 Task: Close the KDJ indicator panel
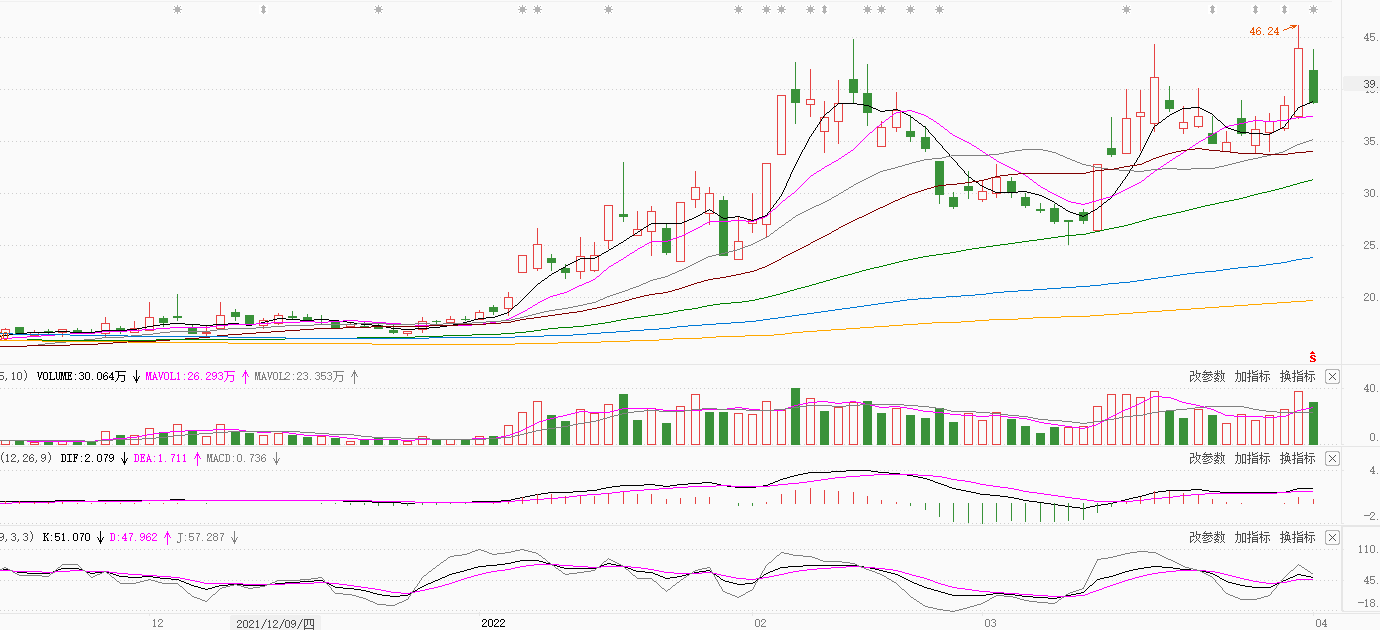click(1332, 537)
